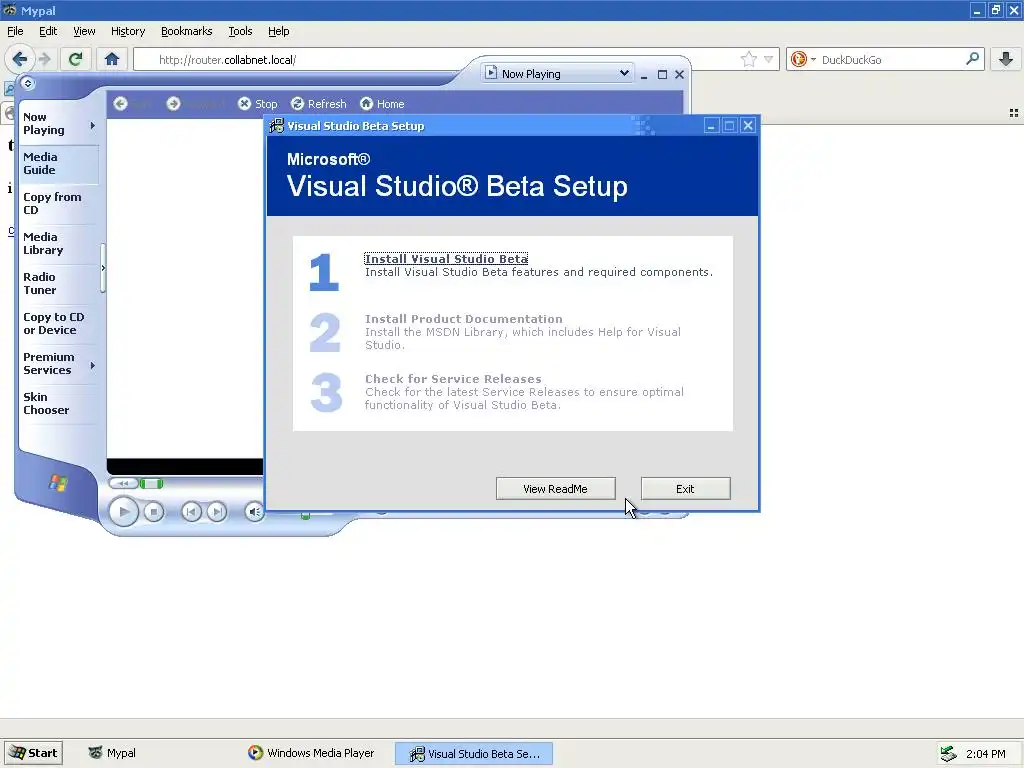Open Skin Chooser in Media Player
The height and width of the screenshot is (768, 1024).
tap(46, 403)
